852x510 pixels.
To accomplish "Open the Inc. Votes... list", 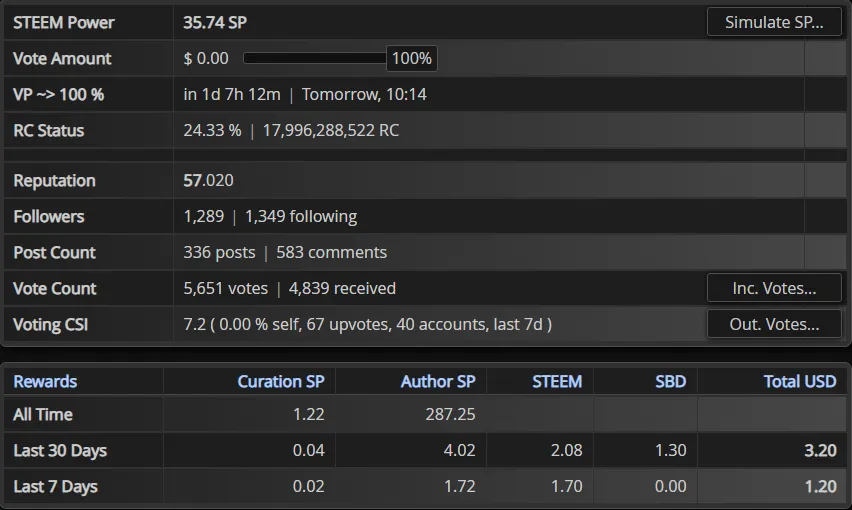I will pos(774,288).
